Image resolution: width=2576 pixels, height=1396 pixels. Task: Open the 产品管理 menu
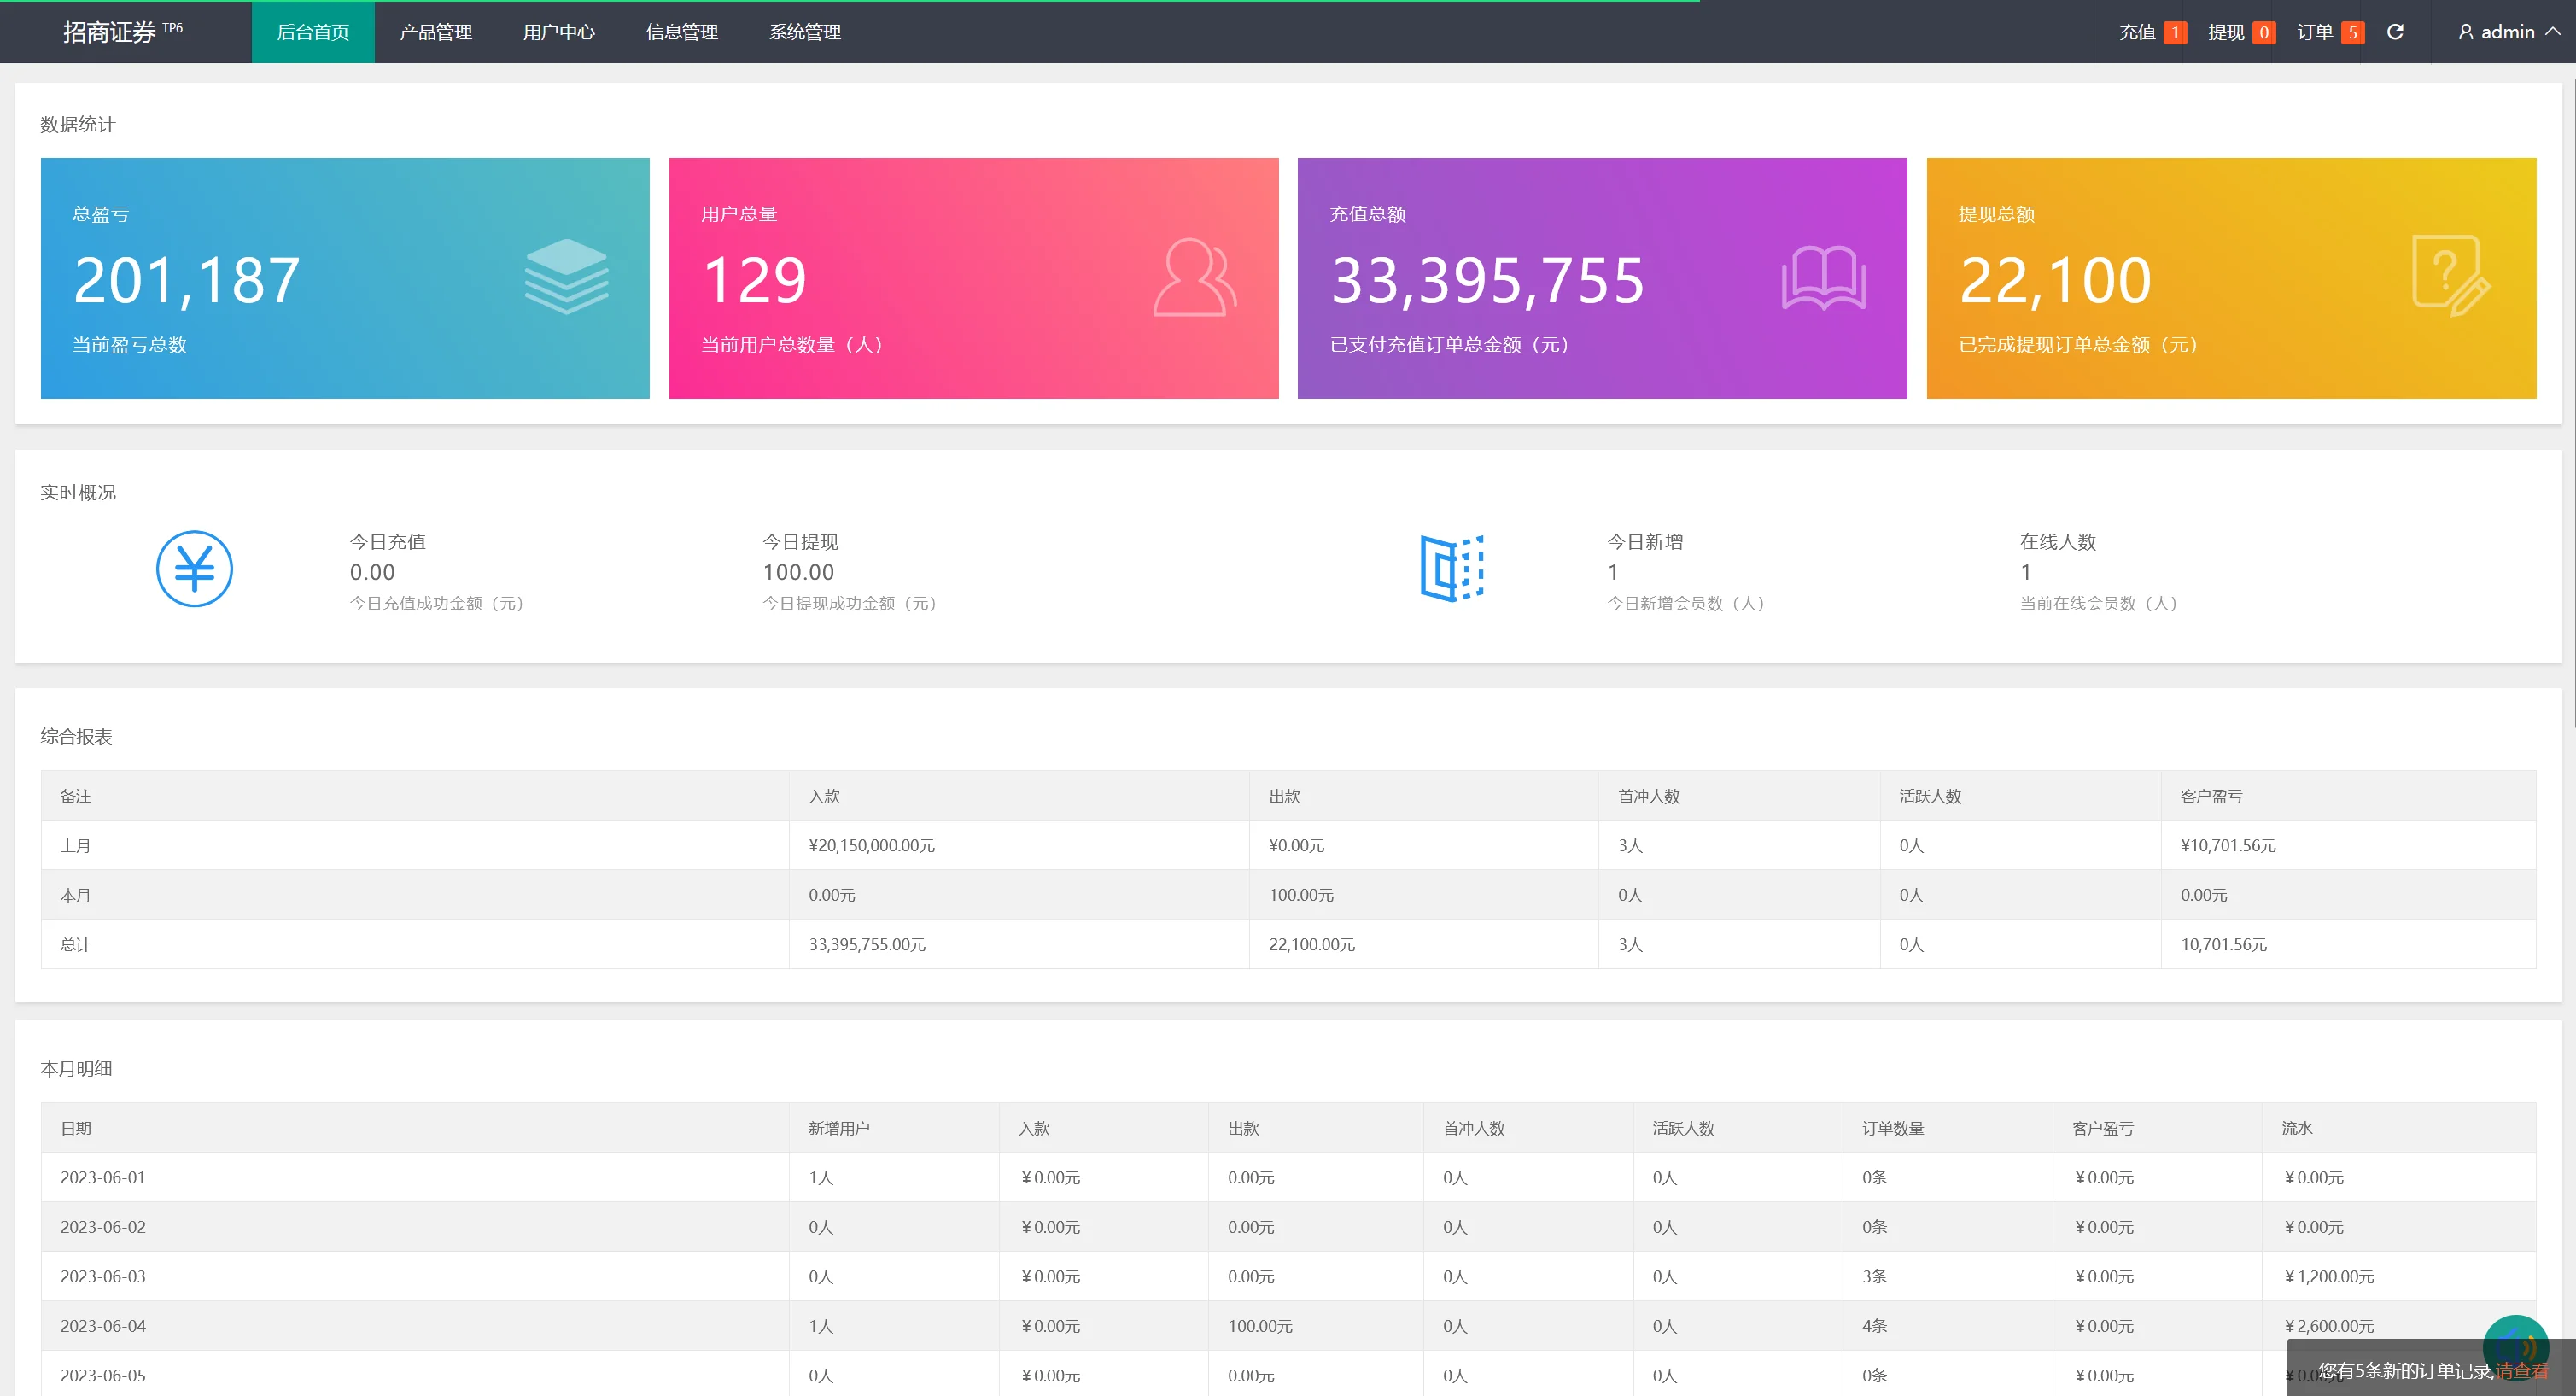click(436, 32)
